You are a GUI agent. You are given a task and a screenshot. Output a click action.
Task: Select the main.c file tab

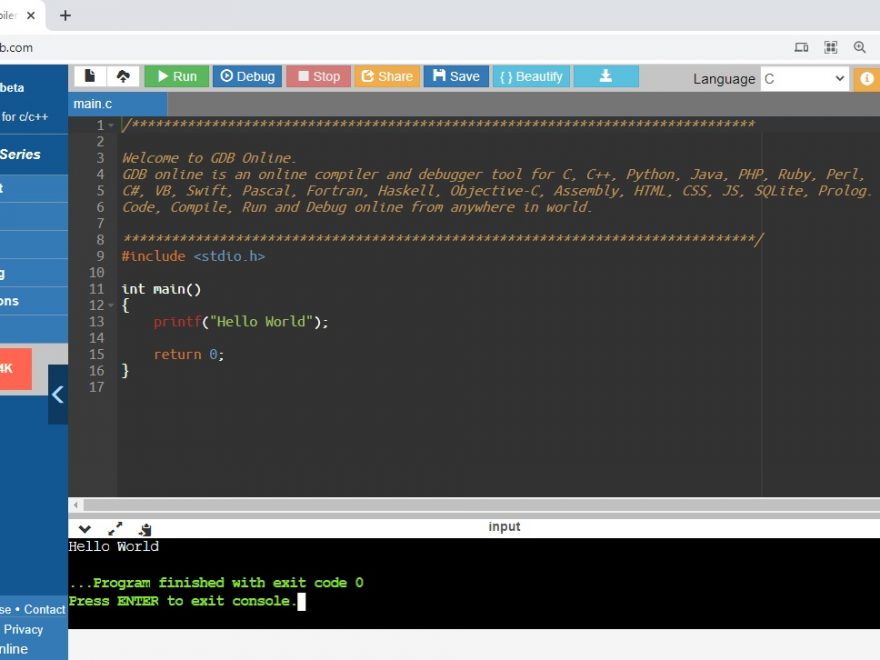pos(93,104)
